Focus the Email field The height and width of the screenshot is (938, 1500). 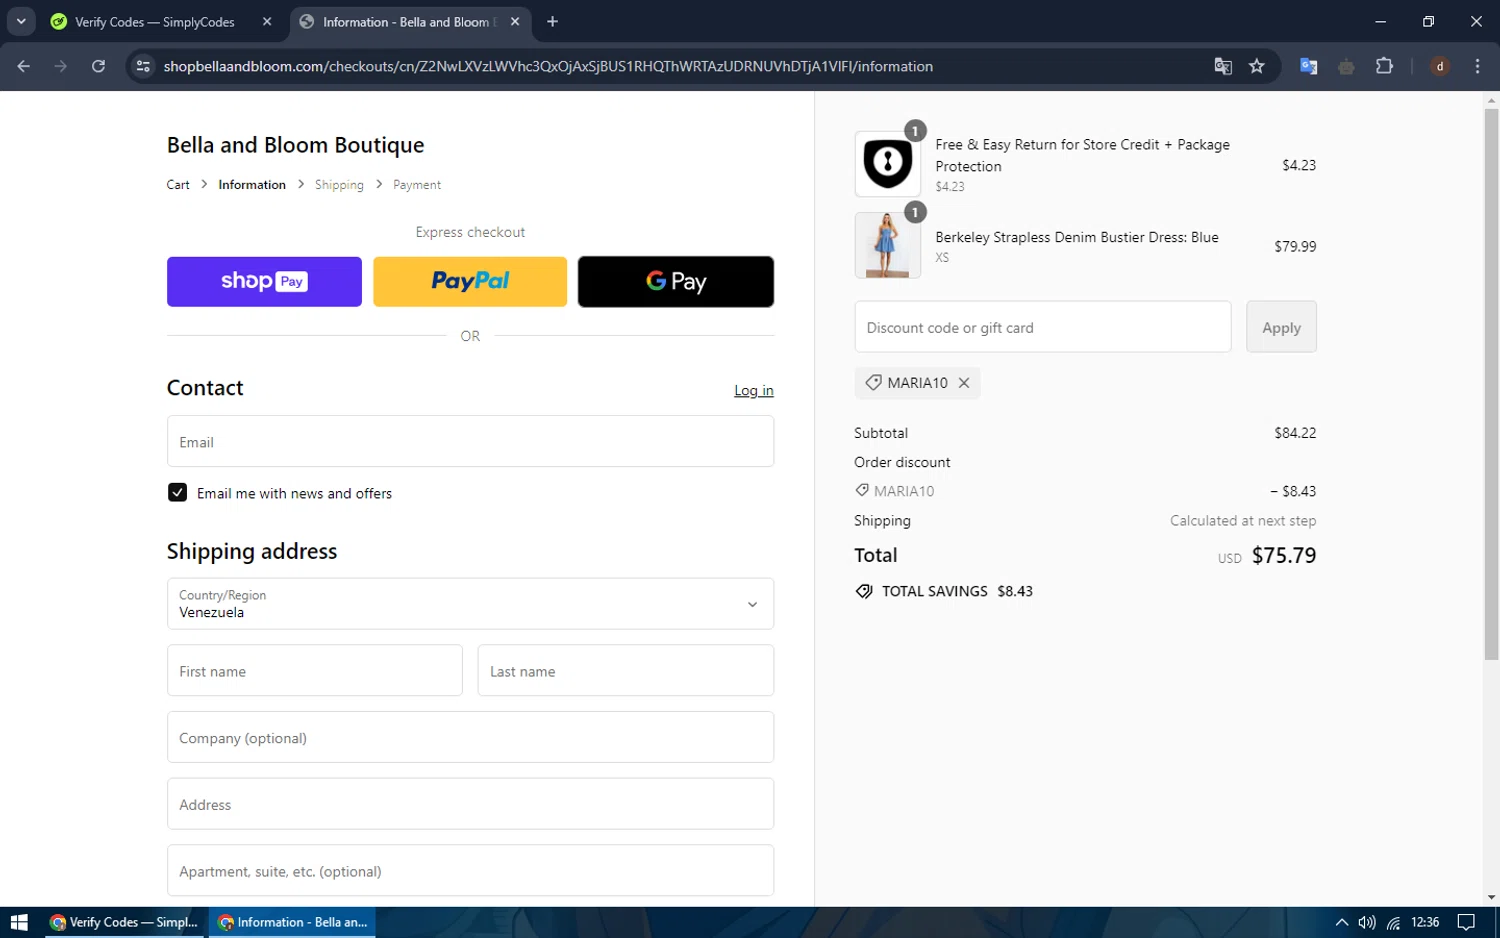pyautogui.click(x=470, y=442)
